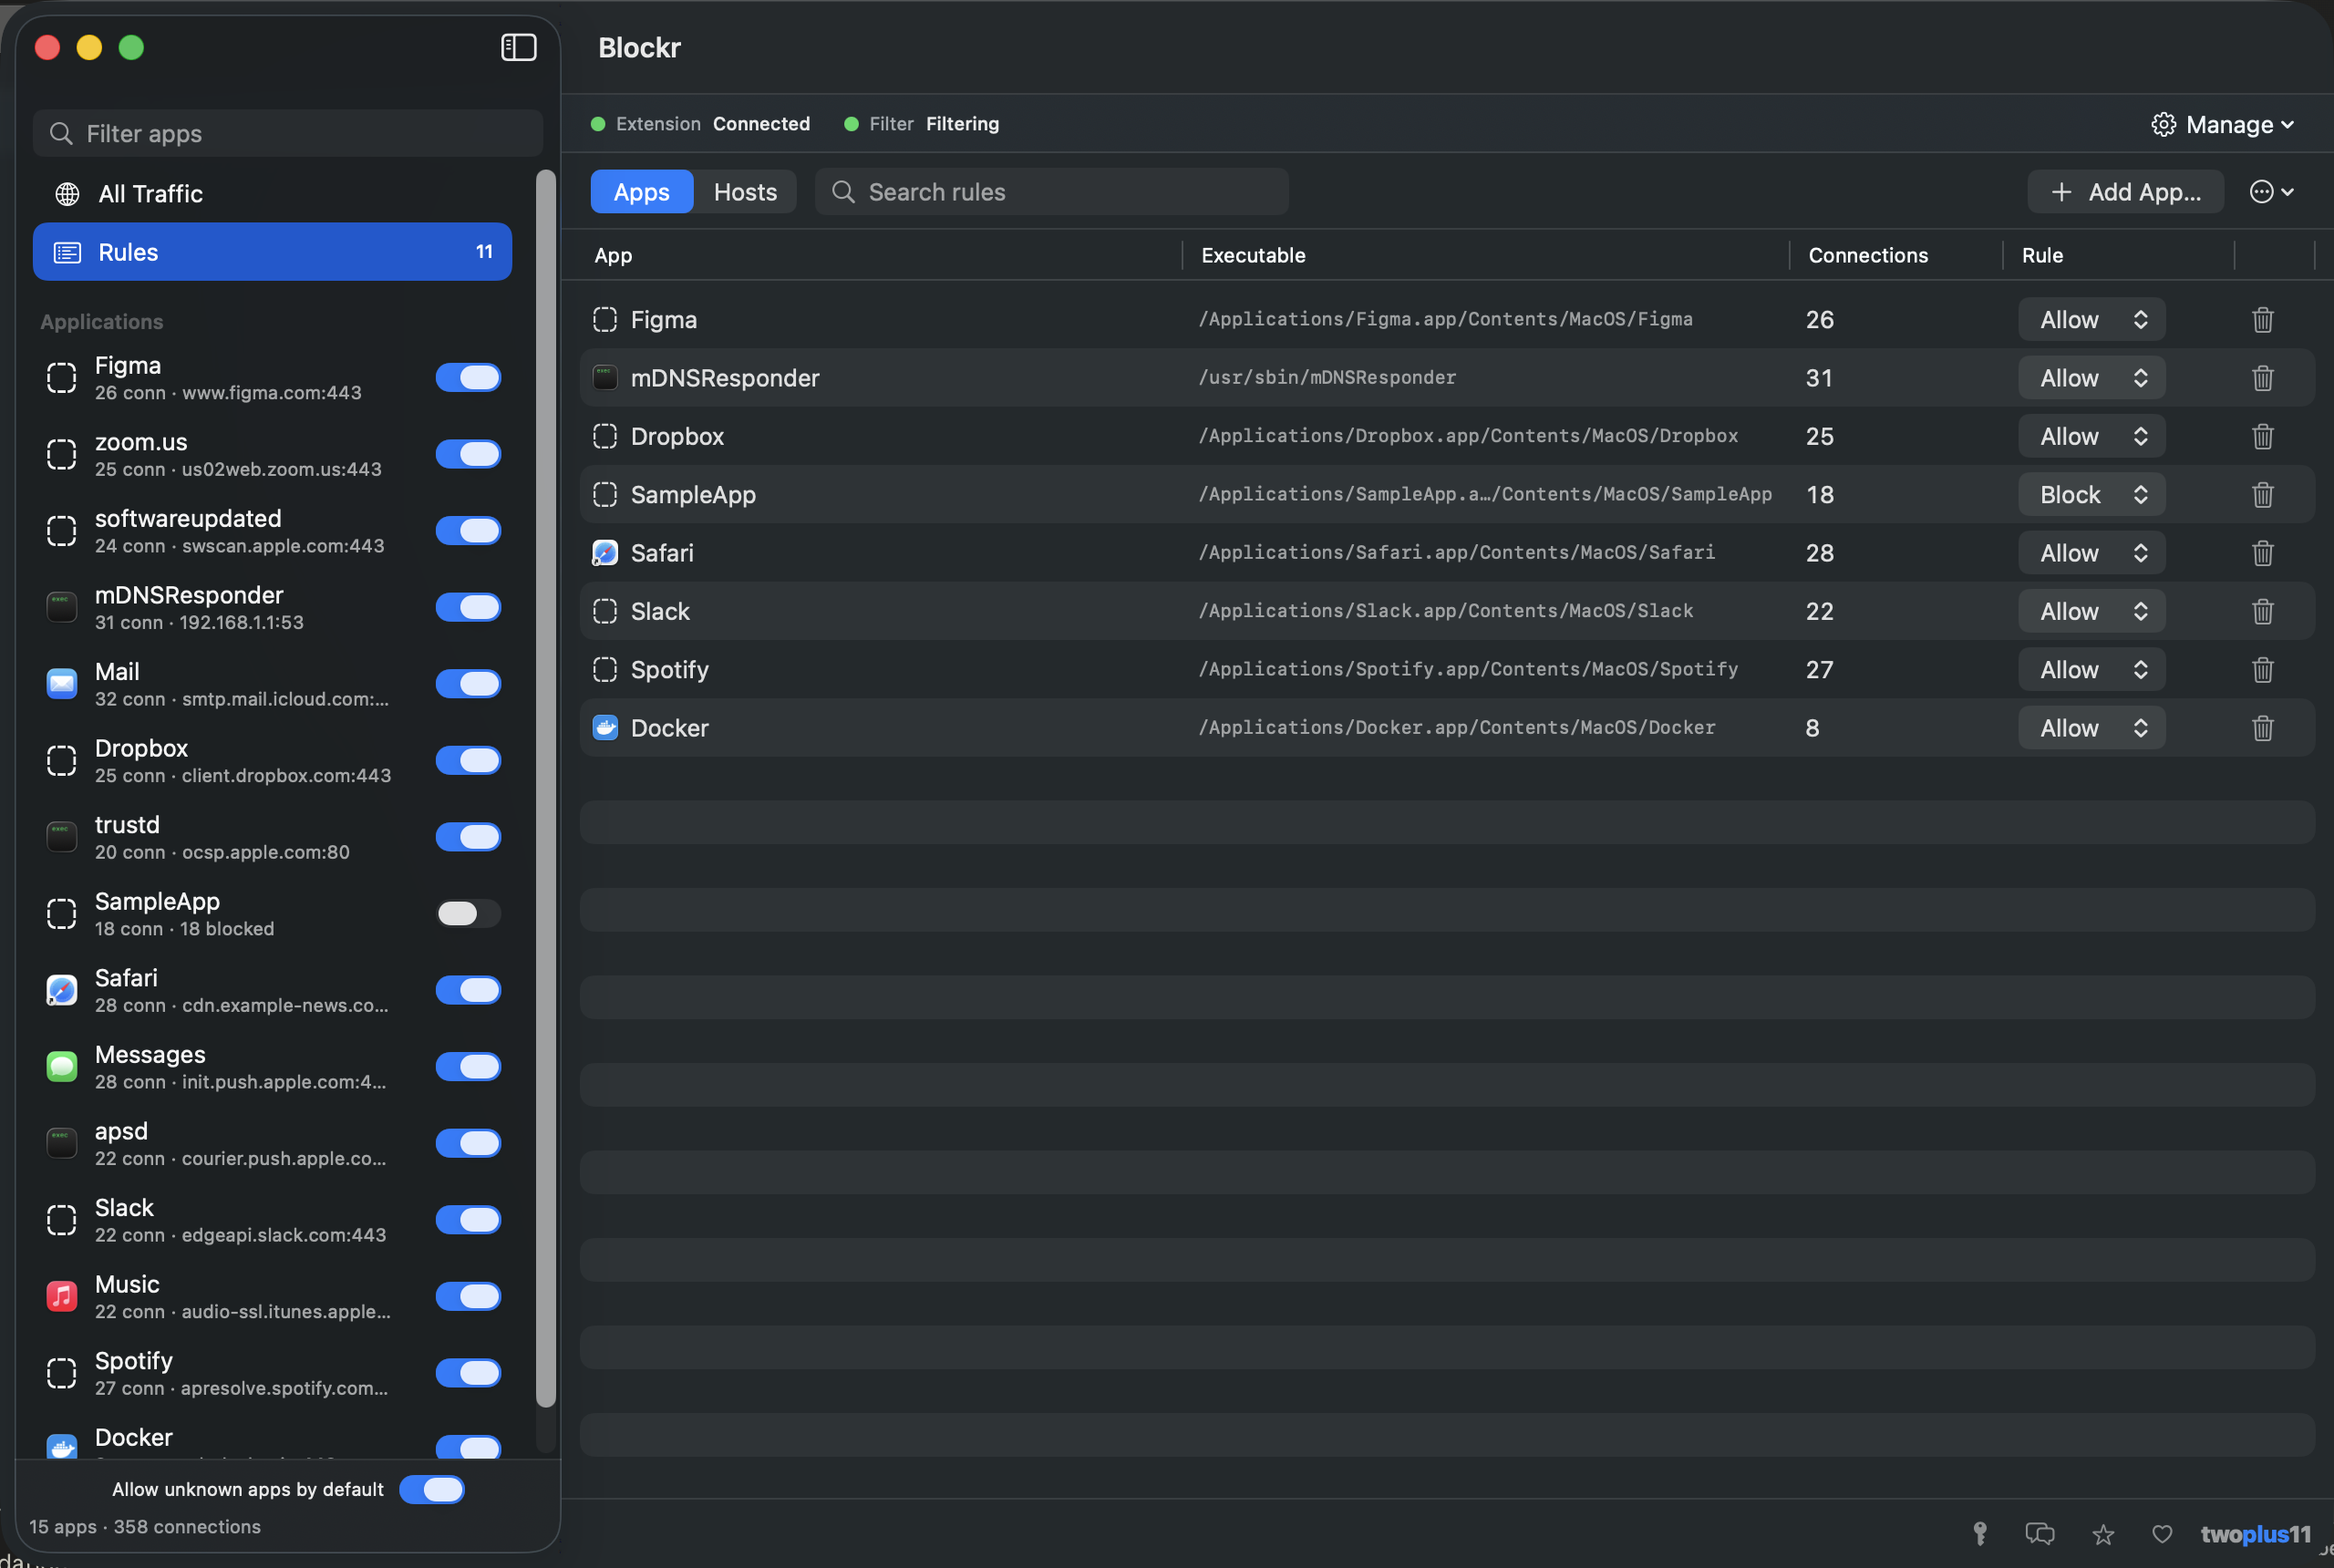Click the Filter apps search field

[288, 133]
